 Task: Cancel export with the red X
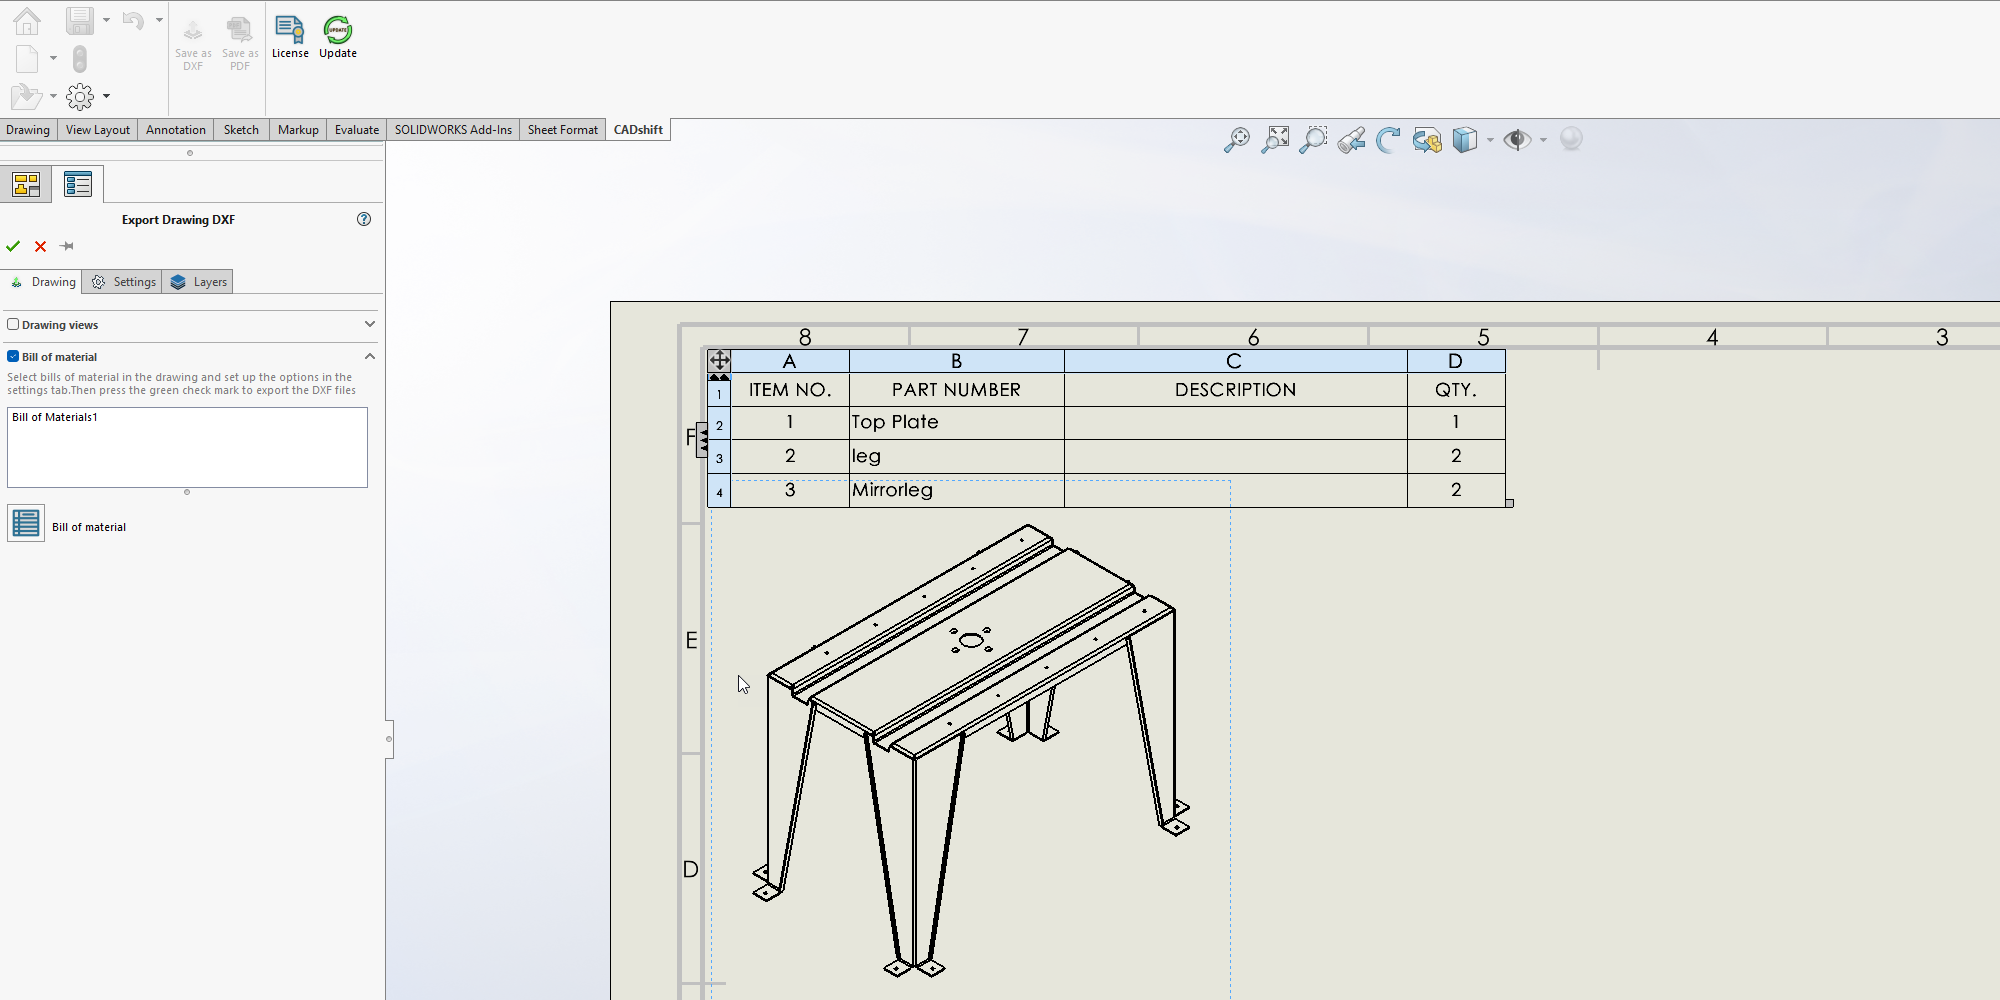(40, 246)
